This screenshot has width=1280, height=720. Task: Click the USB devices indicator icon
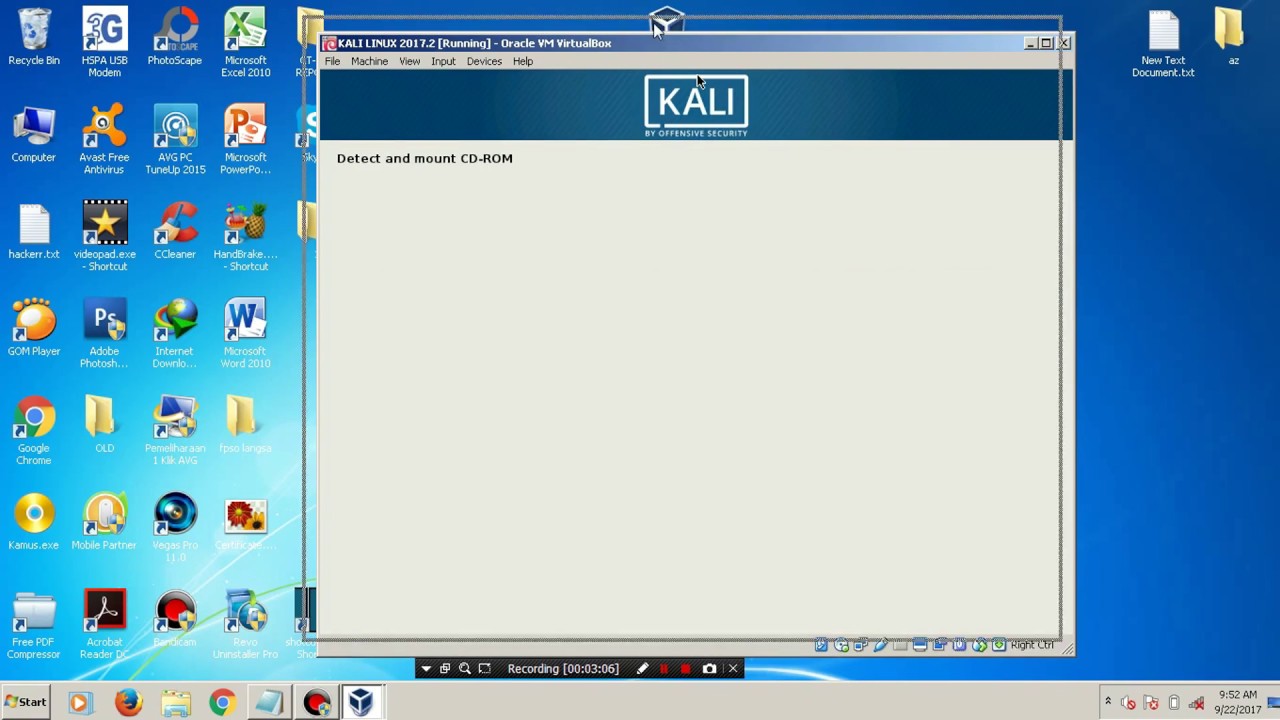pos(881,645)
